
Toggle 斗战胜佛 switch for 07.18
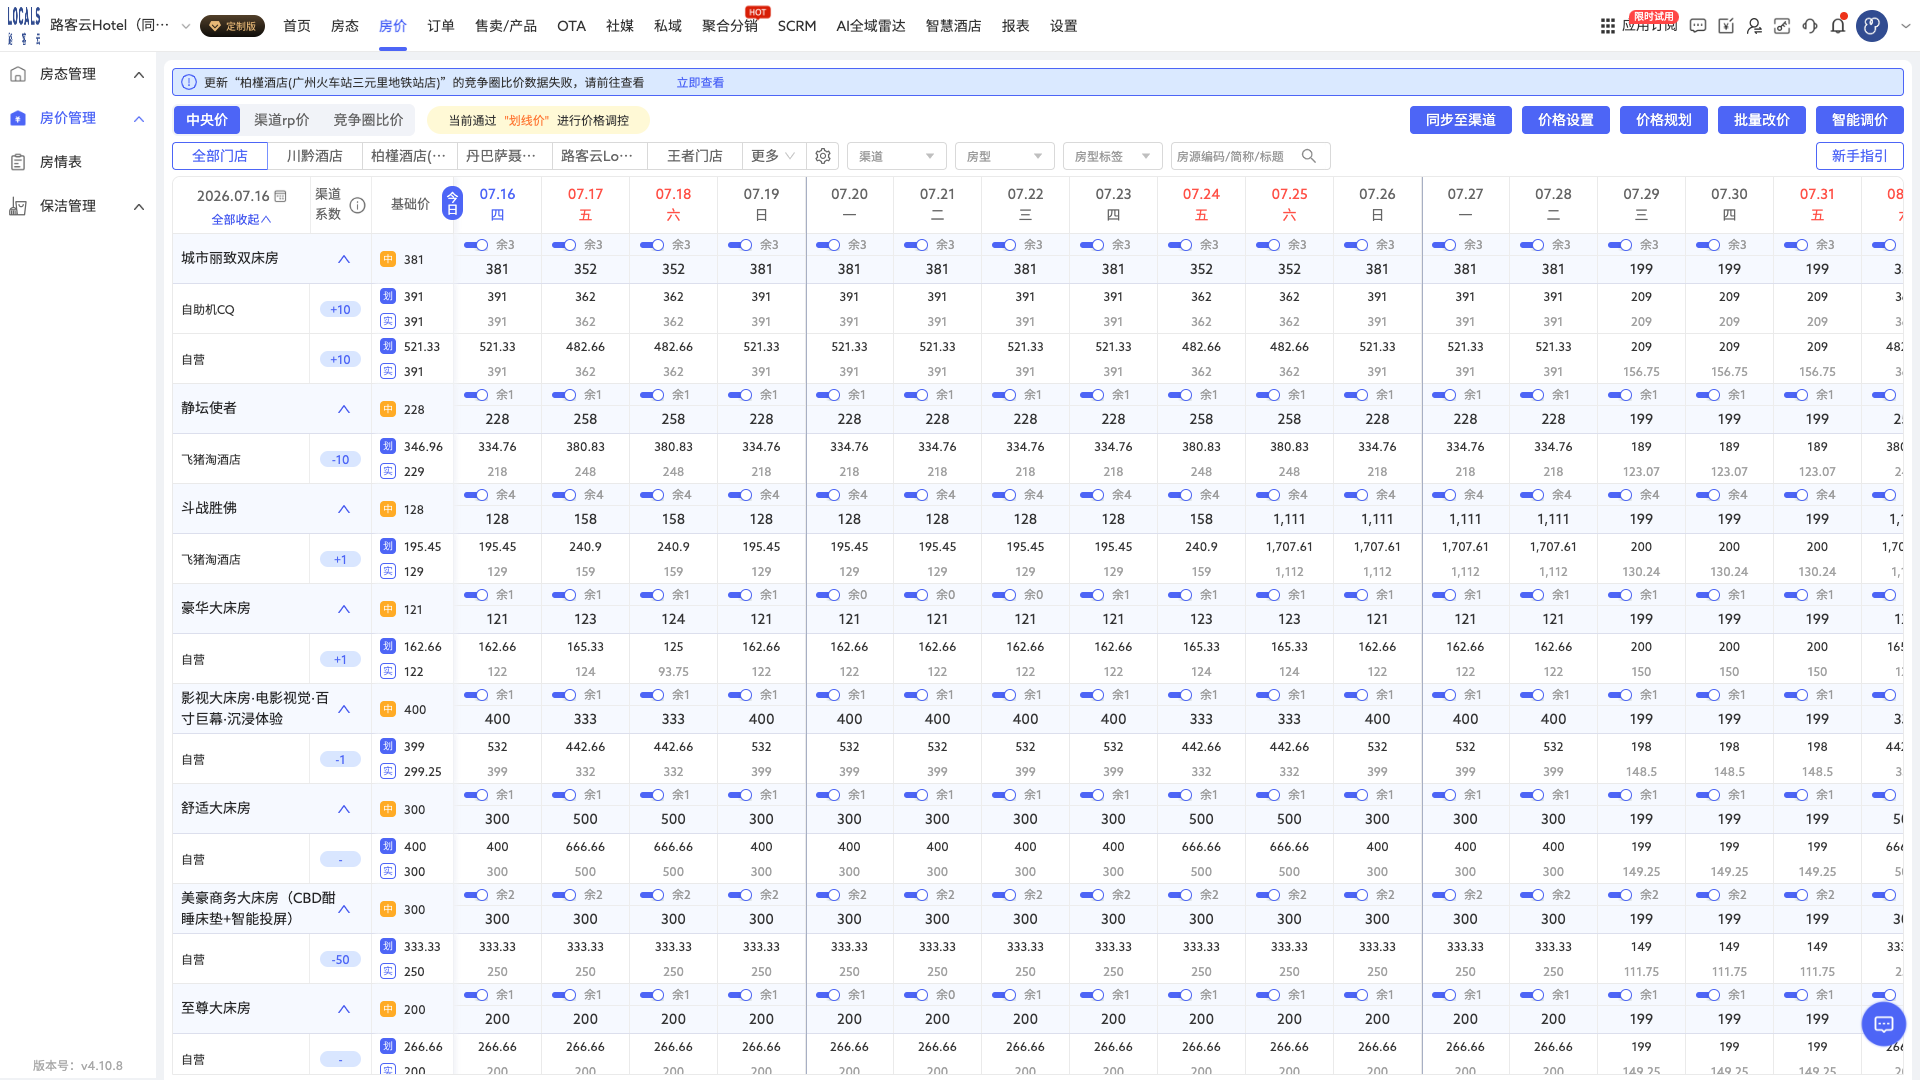(x=652, y=495)
